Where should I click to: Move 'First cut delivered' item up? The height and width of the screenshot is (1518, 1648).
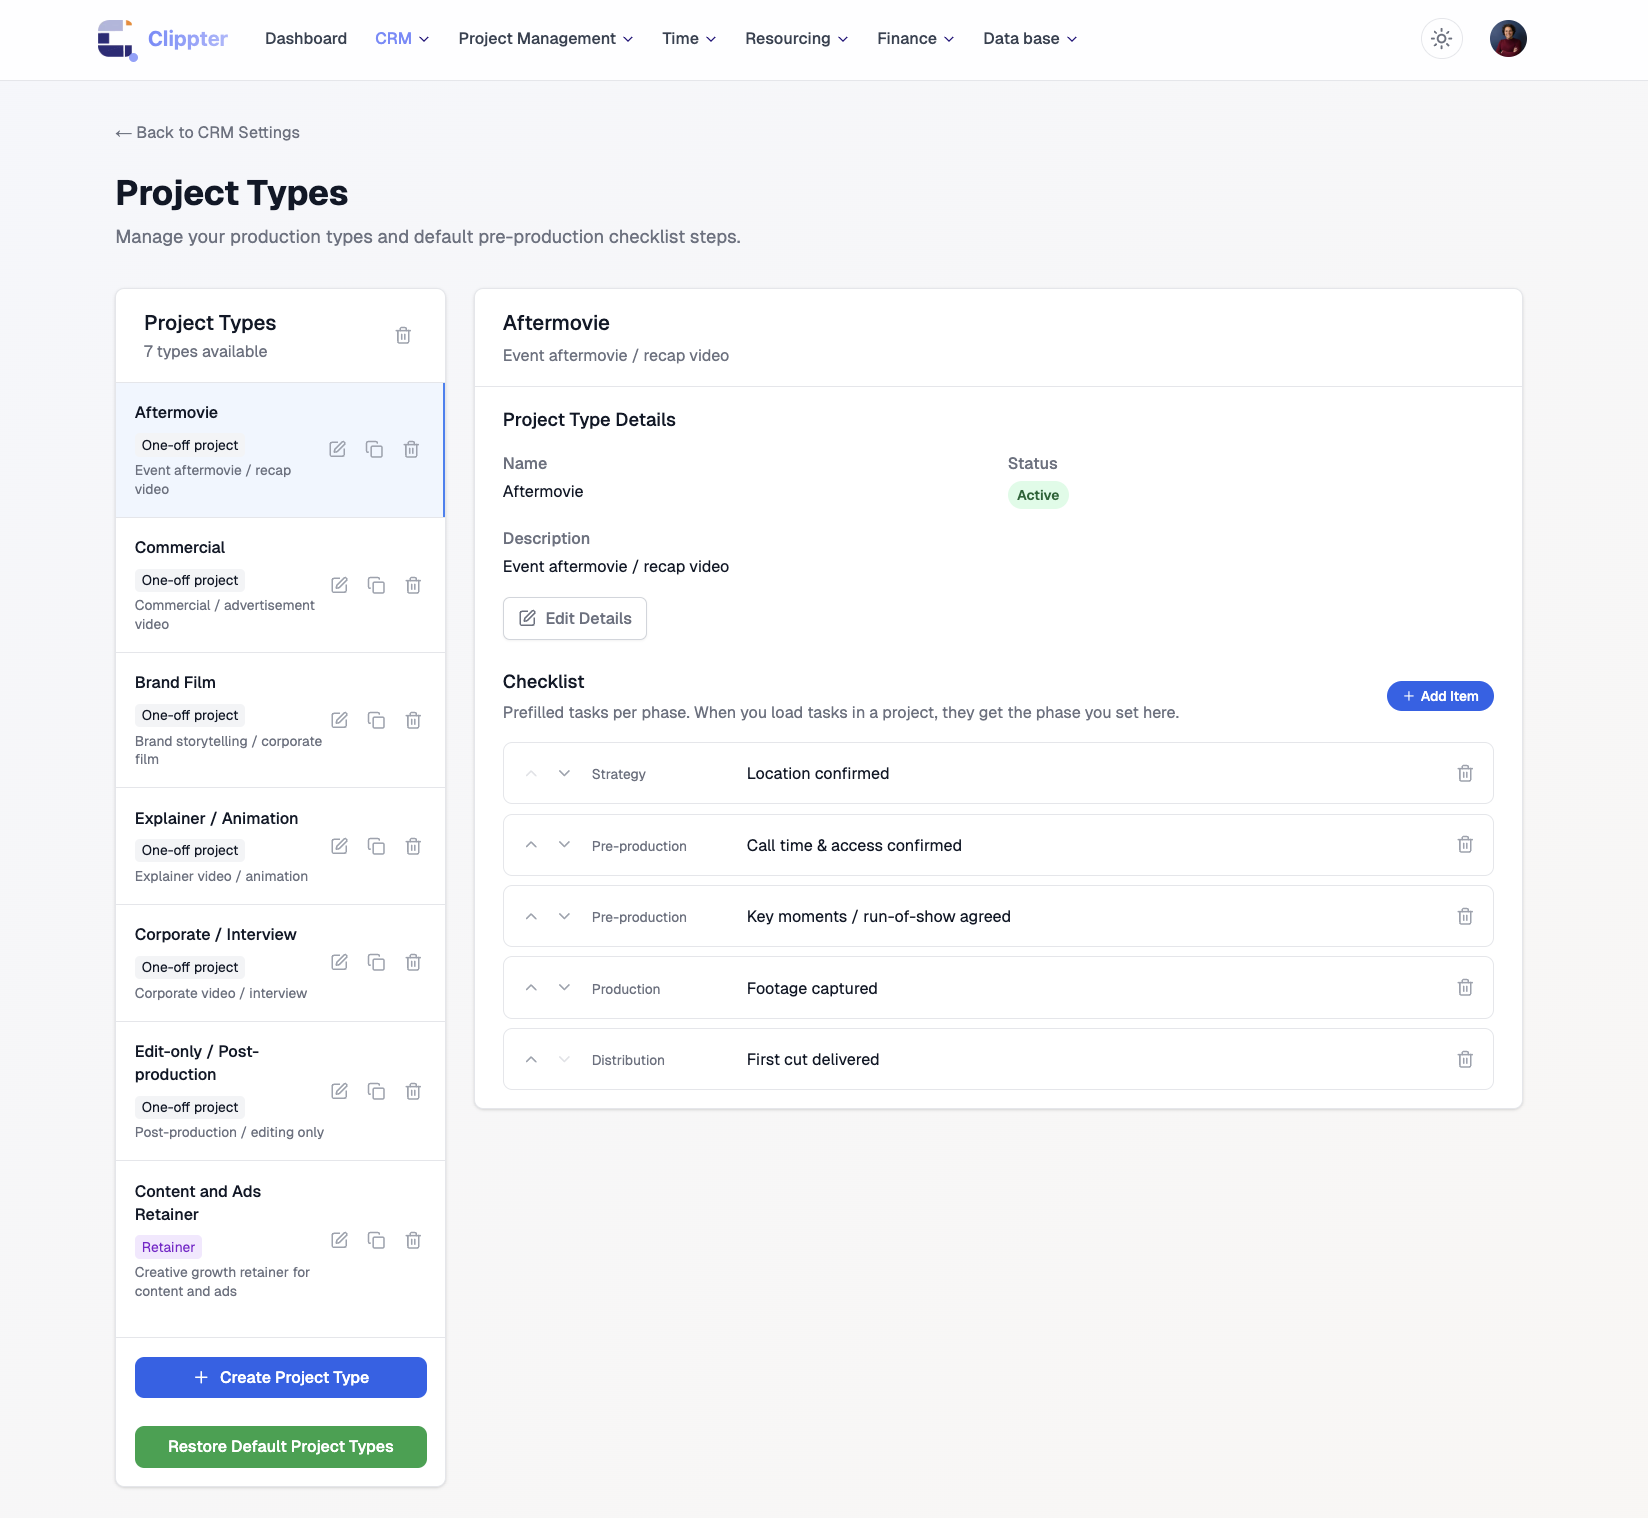[532, 1060]
